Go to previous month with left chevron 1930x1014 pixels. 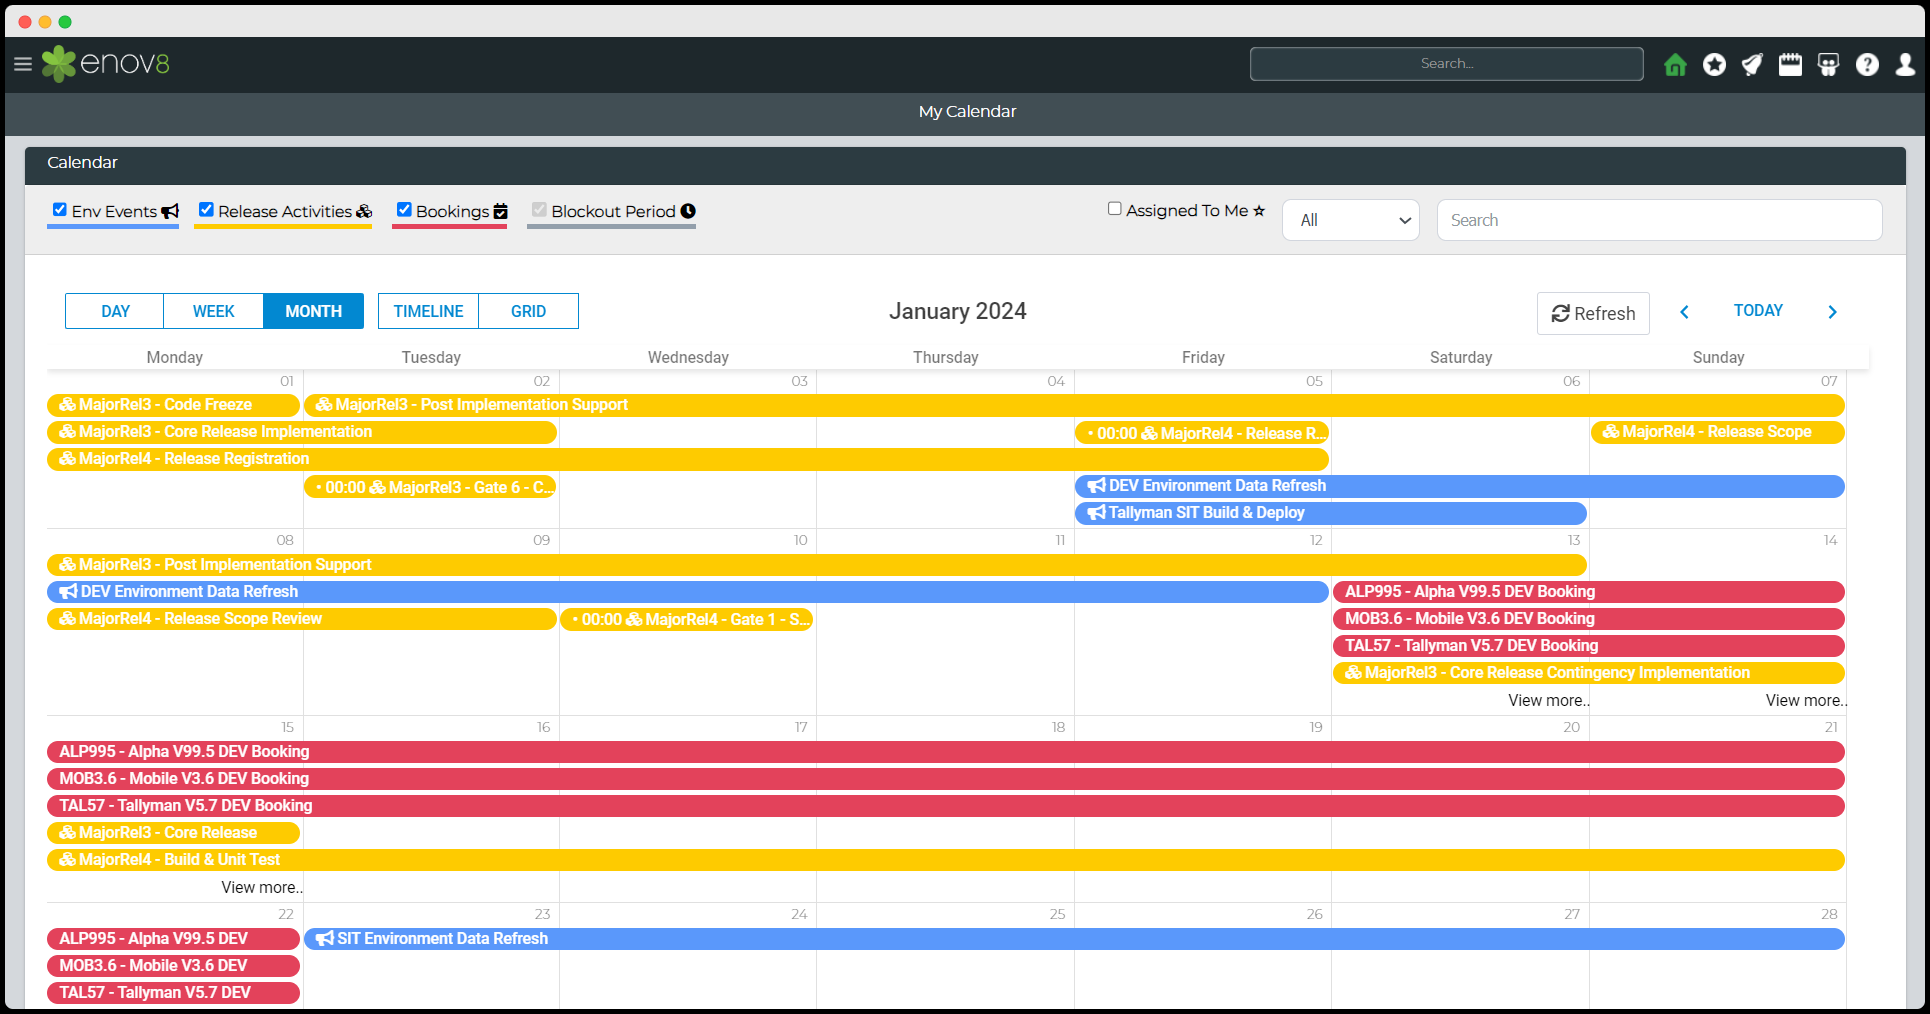click(x=1684, y=312)
